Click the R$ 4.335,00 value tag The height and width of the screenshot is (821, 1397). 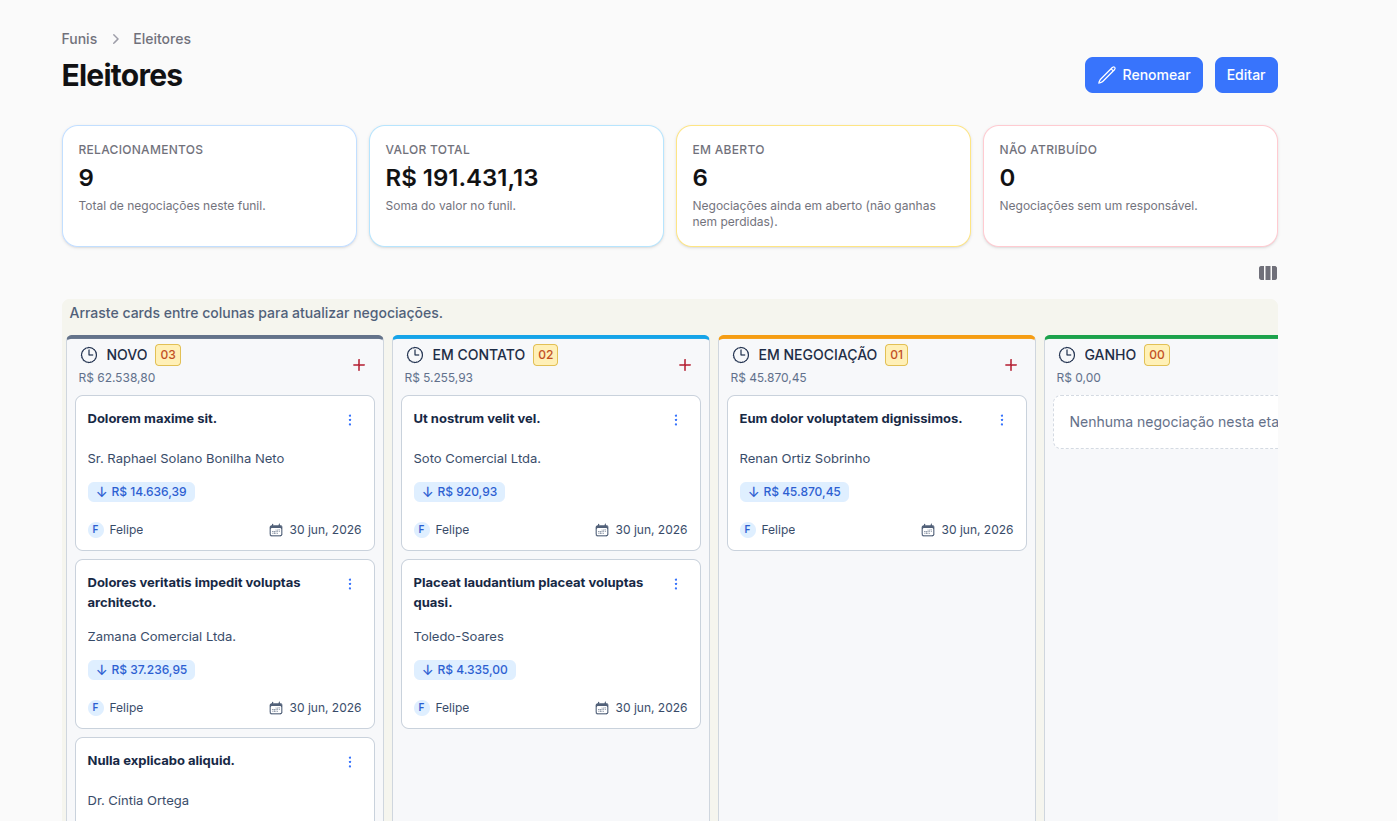pyautogui.click(x=465, y=670)
